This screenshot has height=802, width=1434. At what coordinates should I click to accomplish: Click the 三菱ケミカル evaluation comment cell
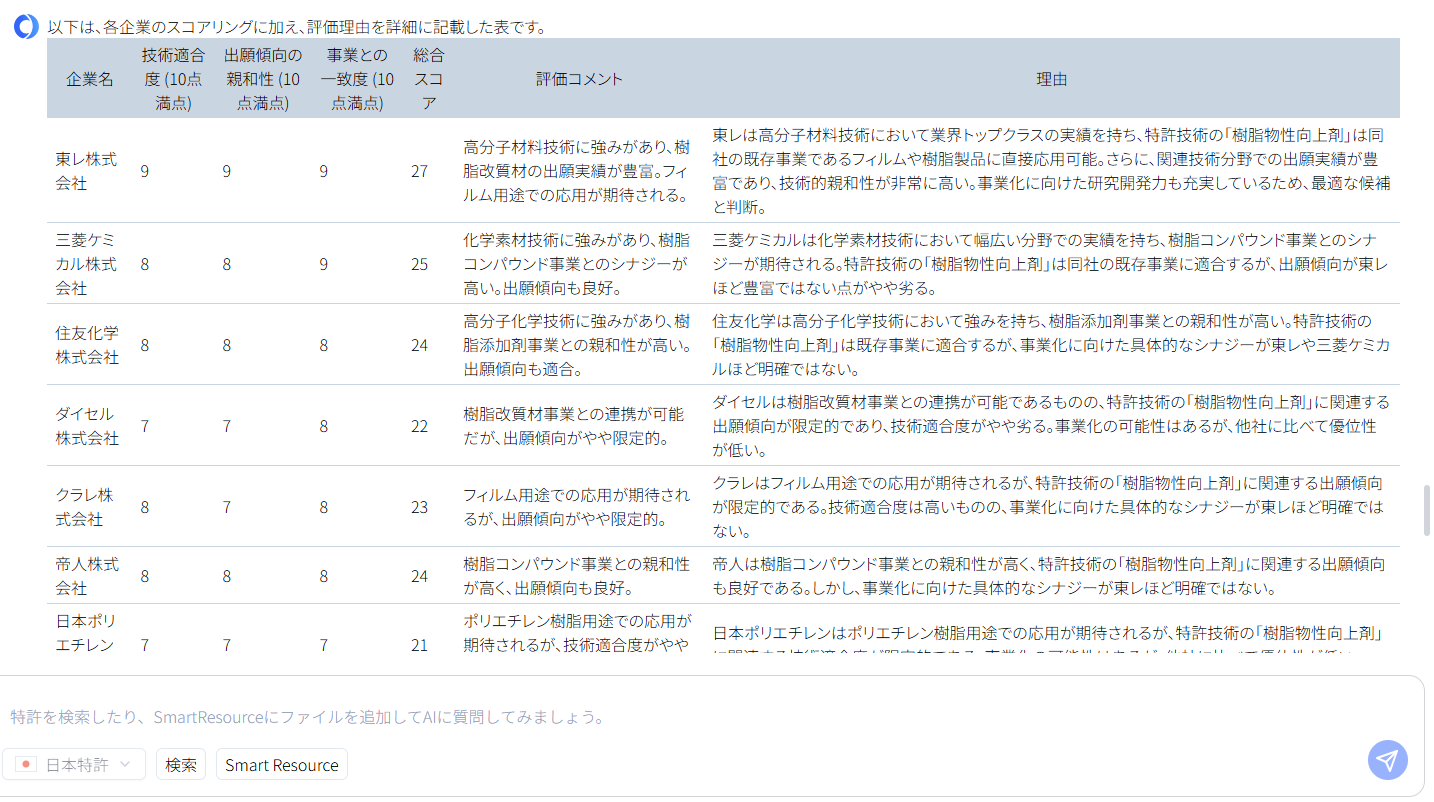pos(579,264)
